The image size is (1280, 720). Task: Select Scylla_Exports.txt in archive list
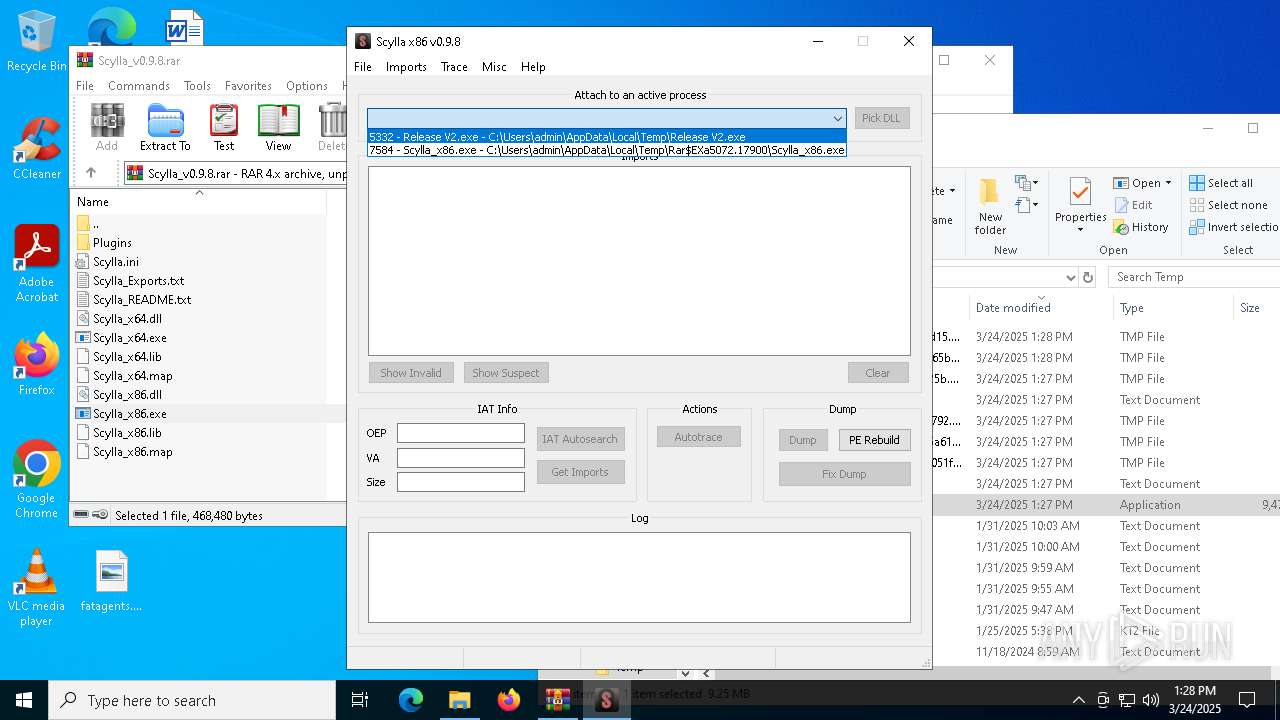click(138, 281)
